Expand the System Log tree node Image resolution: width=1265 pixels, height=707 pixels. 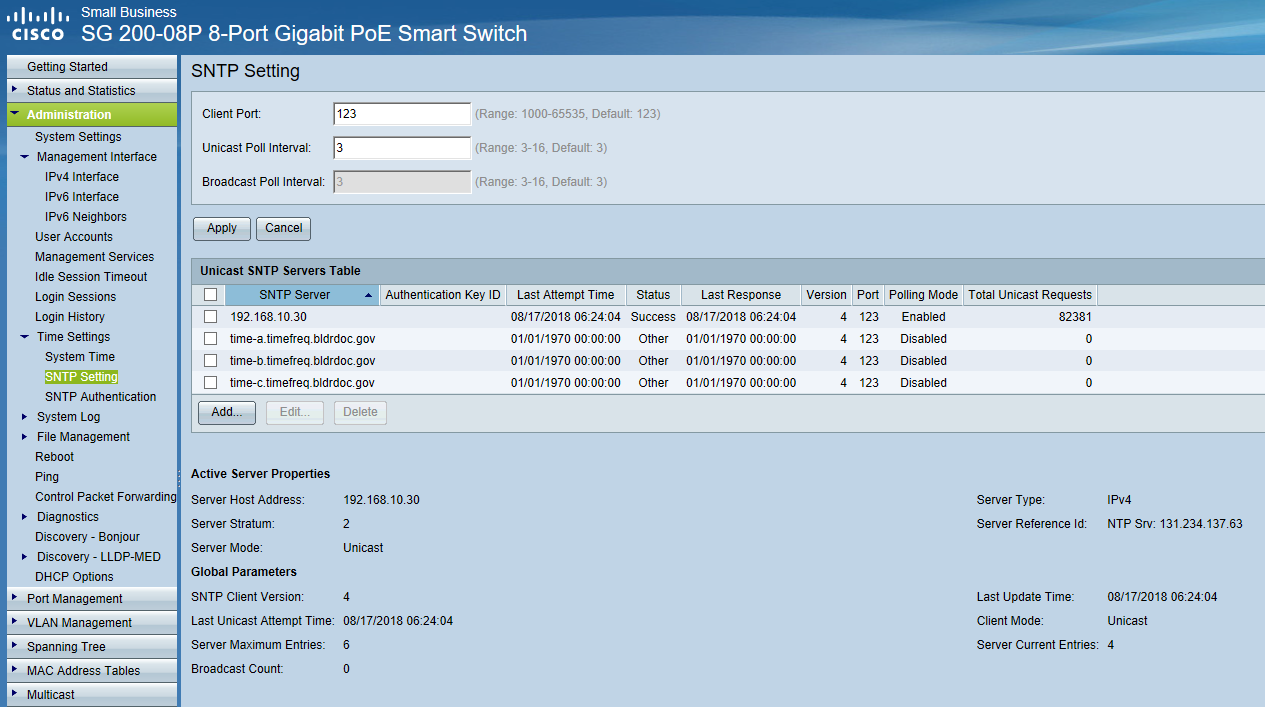click(x=25, y=417)
